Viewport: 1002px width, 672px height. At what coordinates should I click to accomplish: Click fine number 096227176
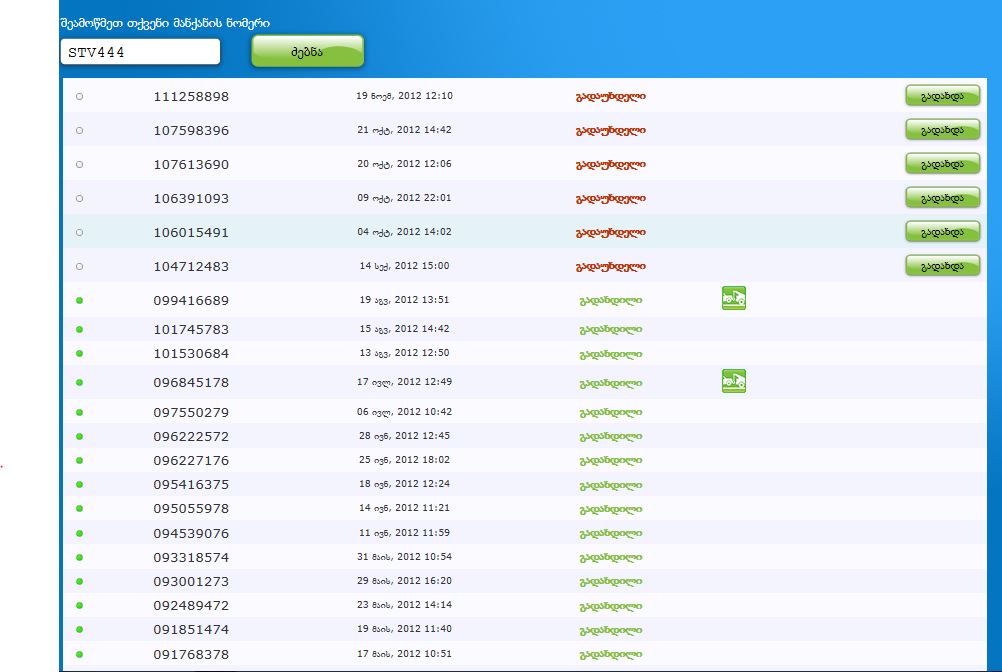[x=191, y=461]
